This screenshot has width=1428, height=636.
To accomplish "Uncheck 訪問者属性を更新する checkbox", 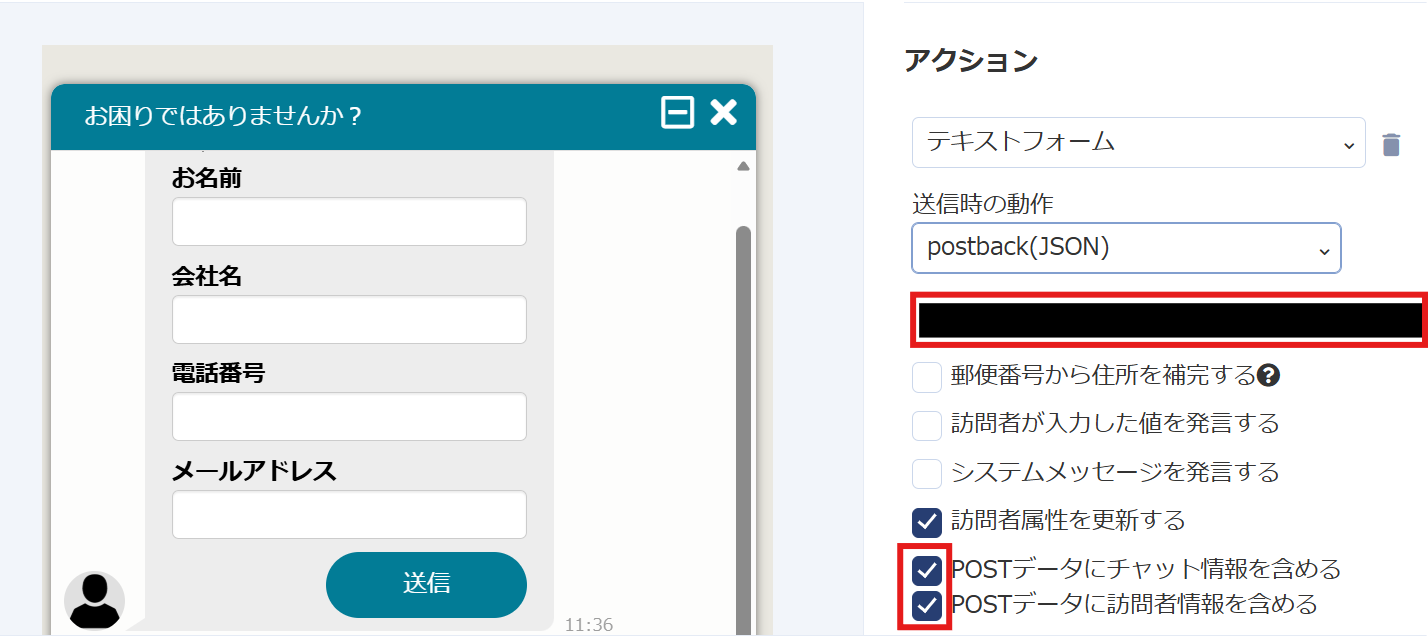I will click(x=927, y=521).
